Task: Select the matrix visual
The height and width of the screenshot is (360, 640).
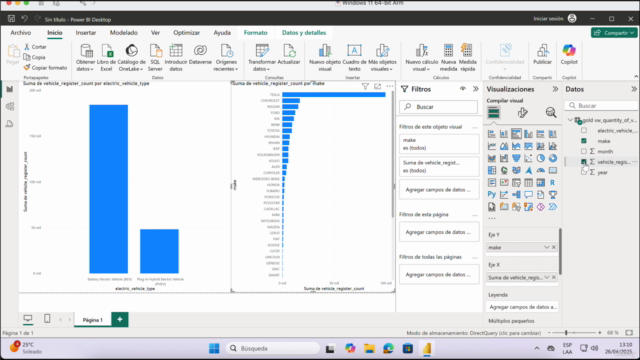Action: tap(540, 183)
